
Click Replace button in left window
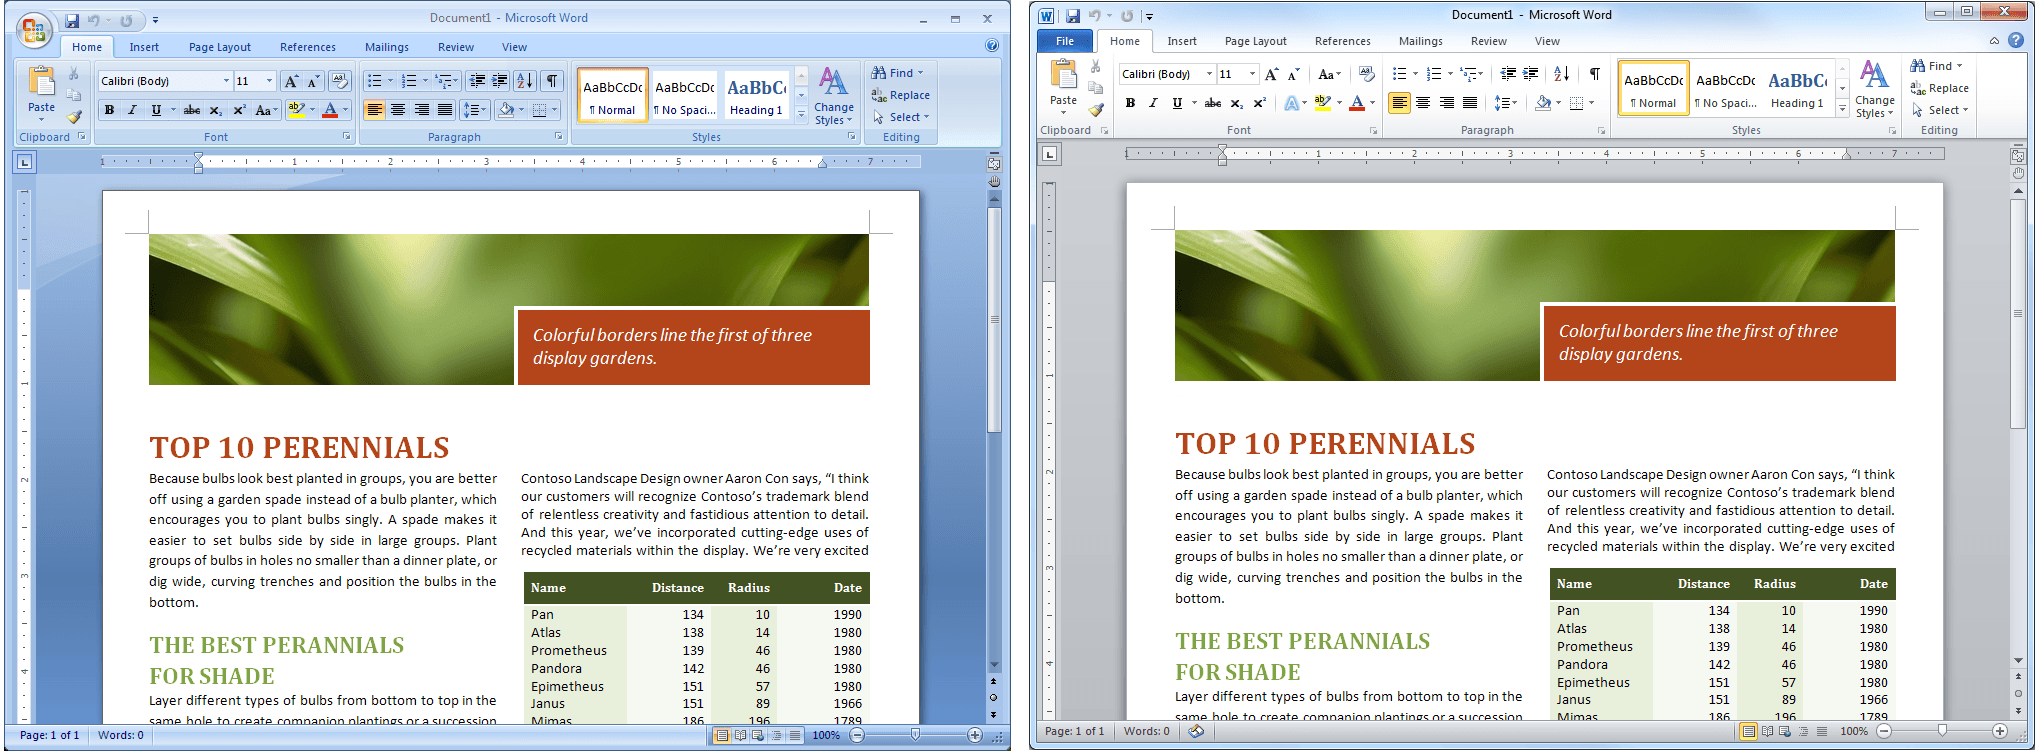pos(900,95)
